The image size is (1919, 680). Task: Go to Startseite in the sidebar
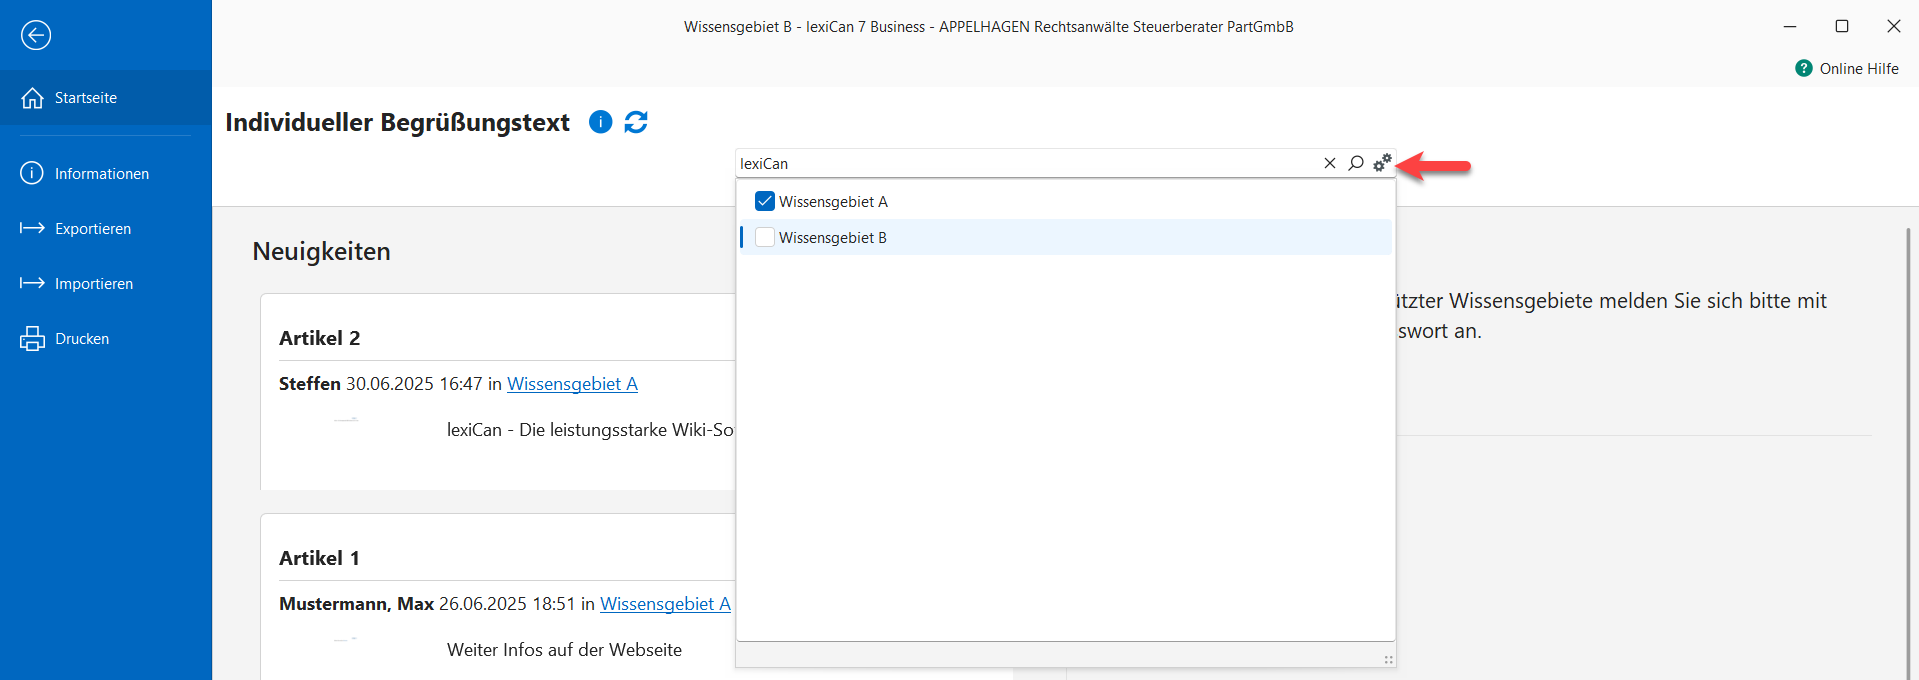pos(85,98)
